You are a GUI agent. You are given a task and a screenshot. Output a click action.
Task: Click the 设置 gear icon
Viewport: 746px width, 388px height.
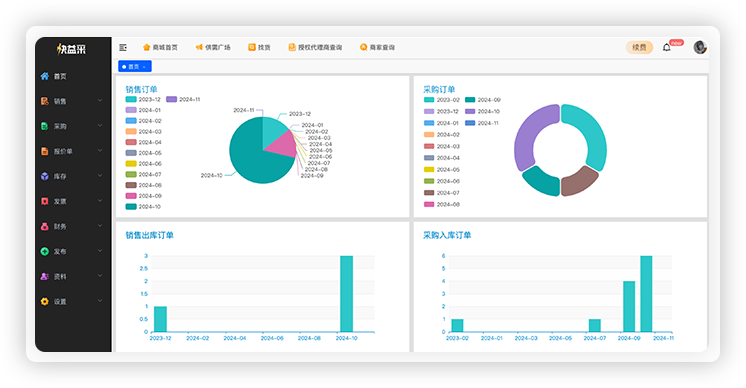click(45, 301)
